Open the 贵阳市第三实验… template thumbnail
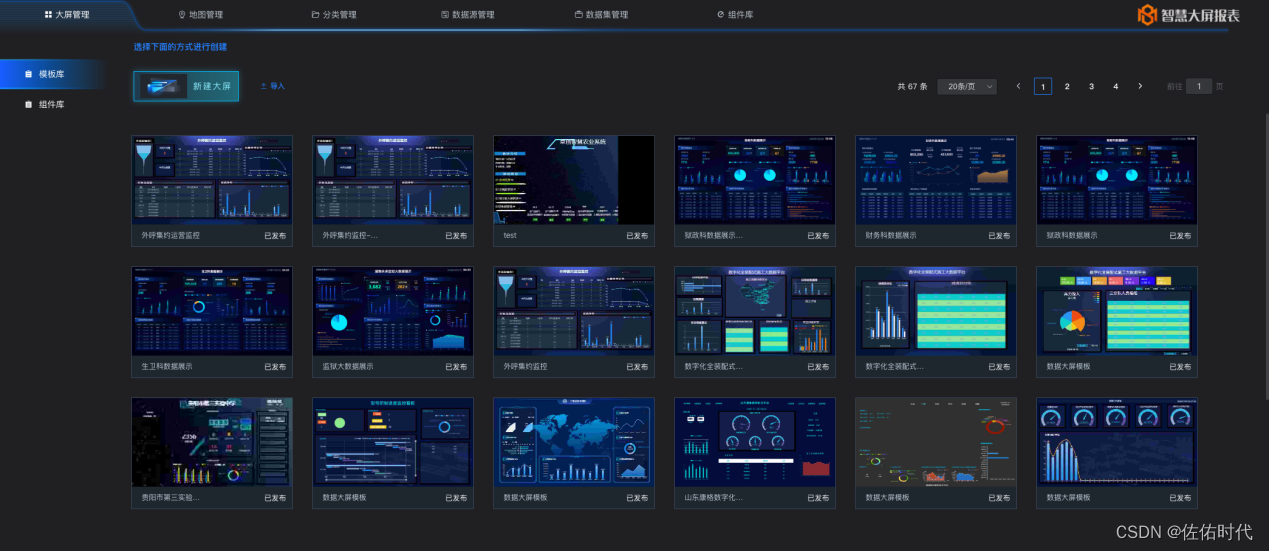The width and height of the screenshot is (1269, 551). pos(212,442)
